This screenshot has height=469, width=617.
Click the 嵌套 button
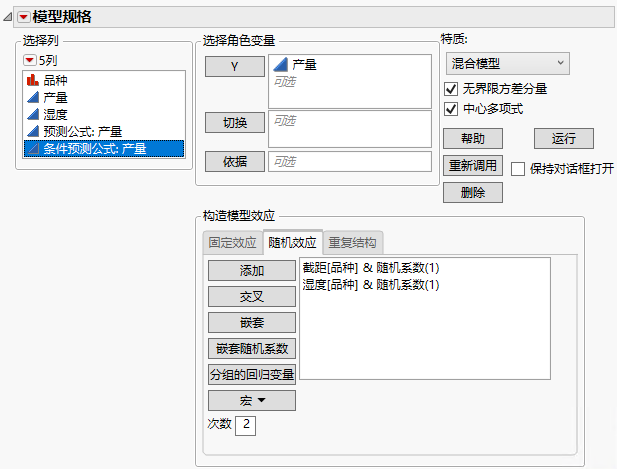(x=252, y=322)
